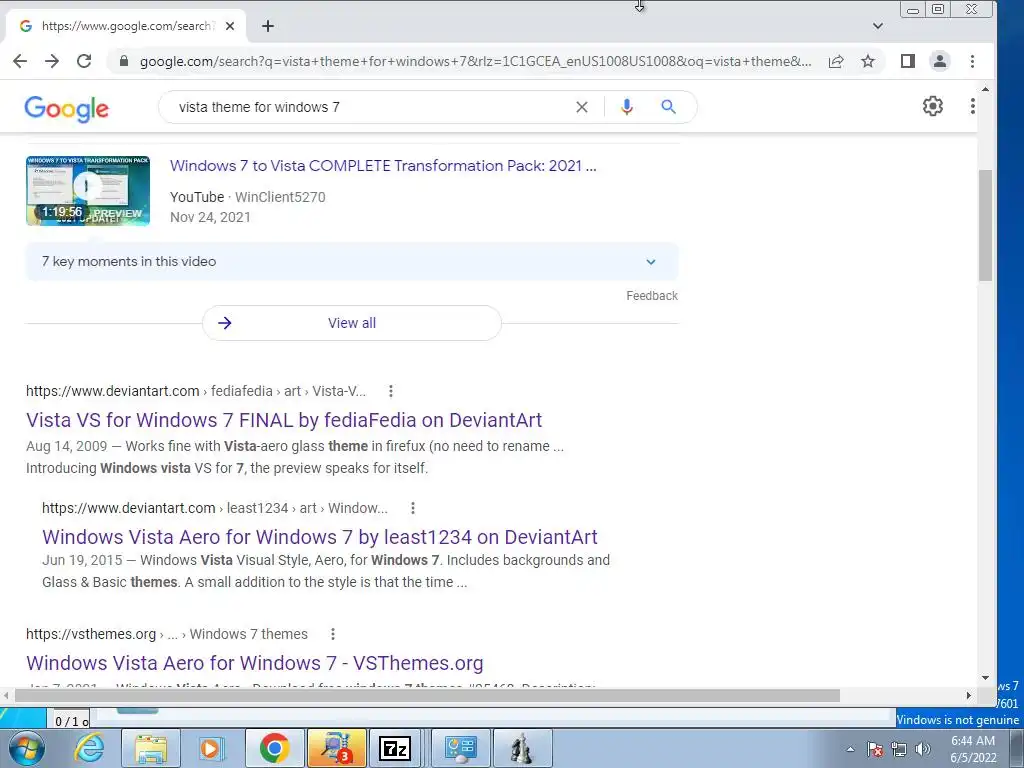This screenshot has width=1024, height=768.
Task: Click the scroll right arrow
Action: [x=969, y=696]
